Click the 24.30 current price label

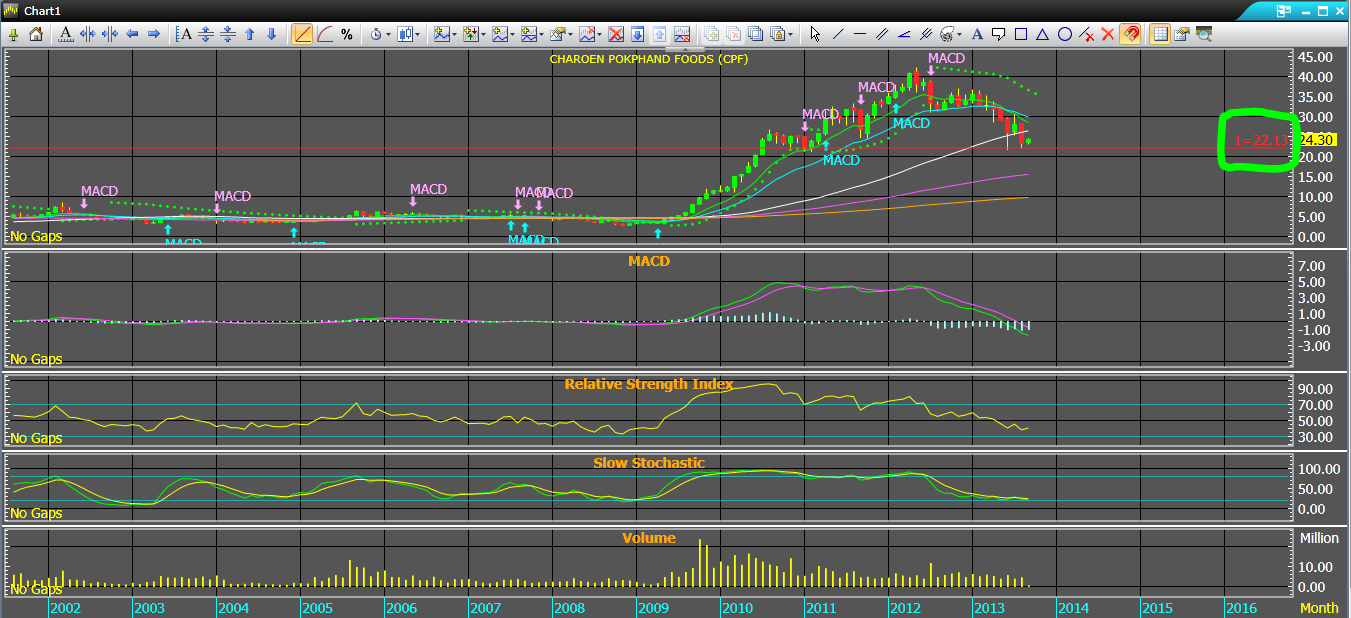click(1316, 140)
